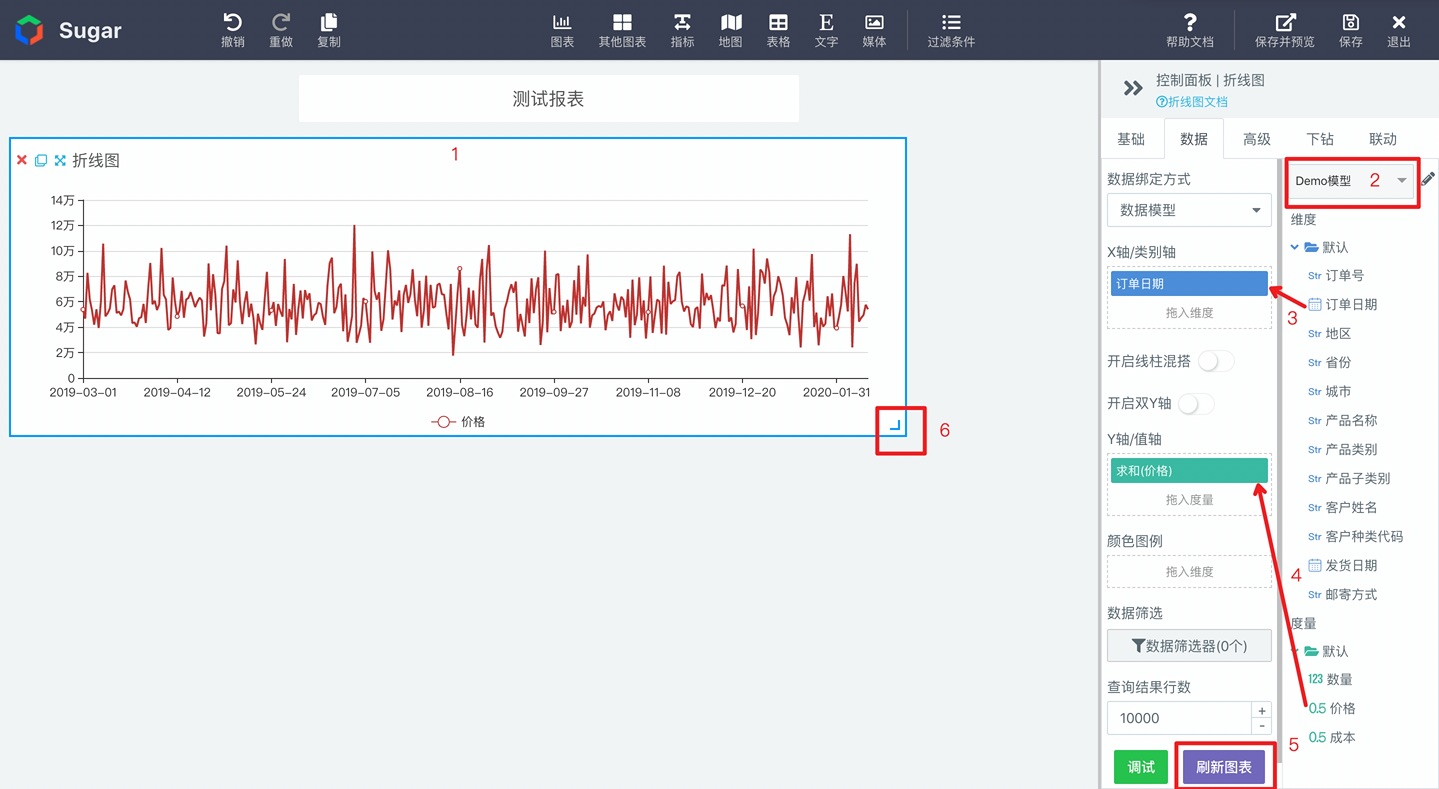The width and height of the screenshot is (1439, 789).
Task: Collapse the 默认 folder under 度量
Action: pos(1295,651)
